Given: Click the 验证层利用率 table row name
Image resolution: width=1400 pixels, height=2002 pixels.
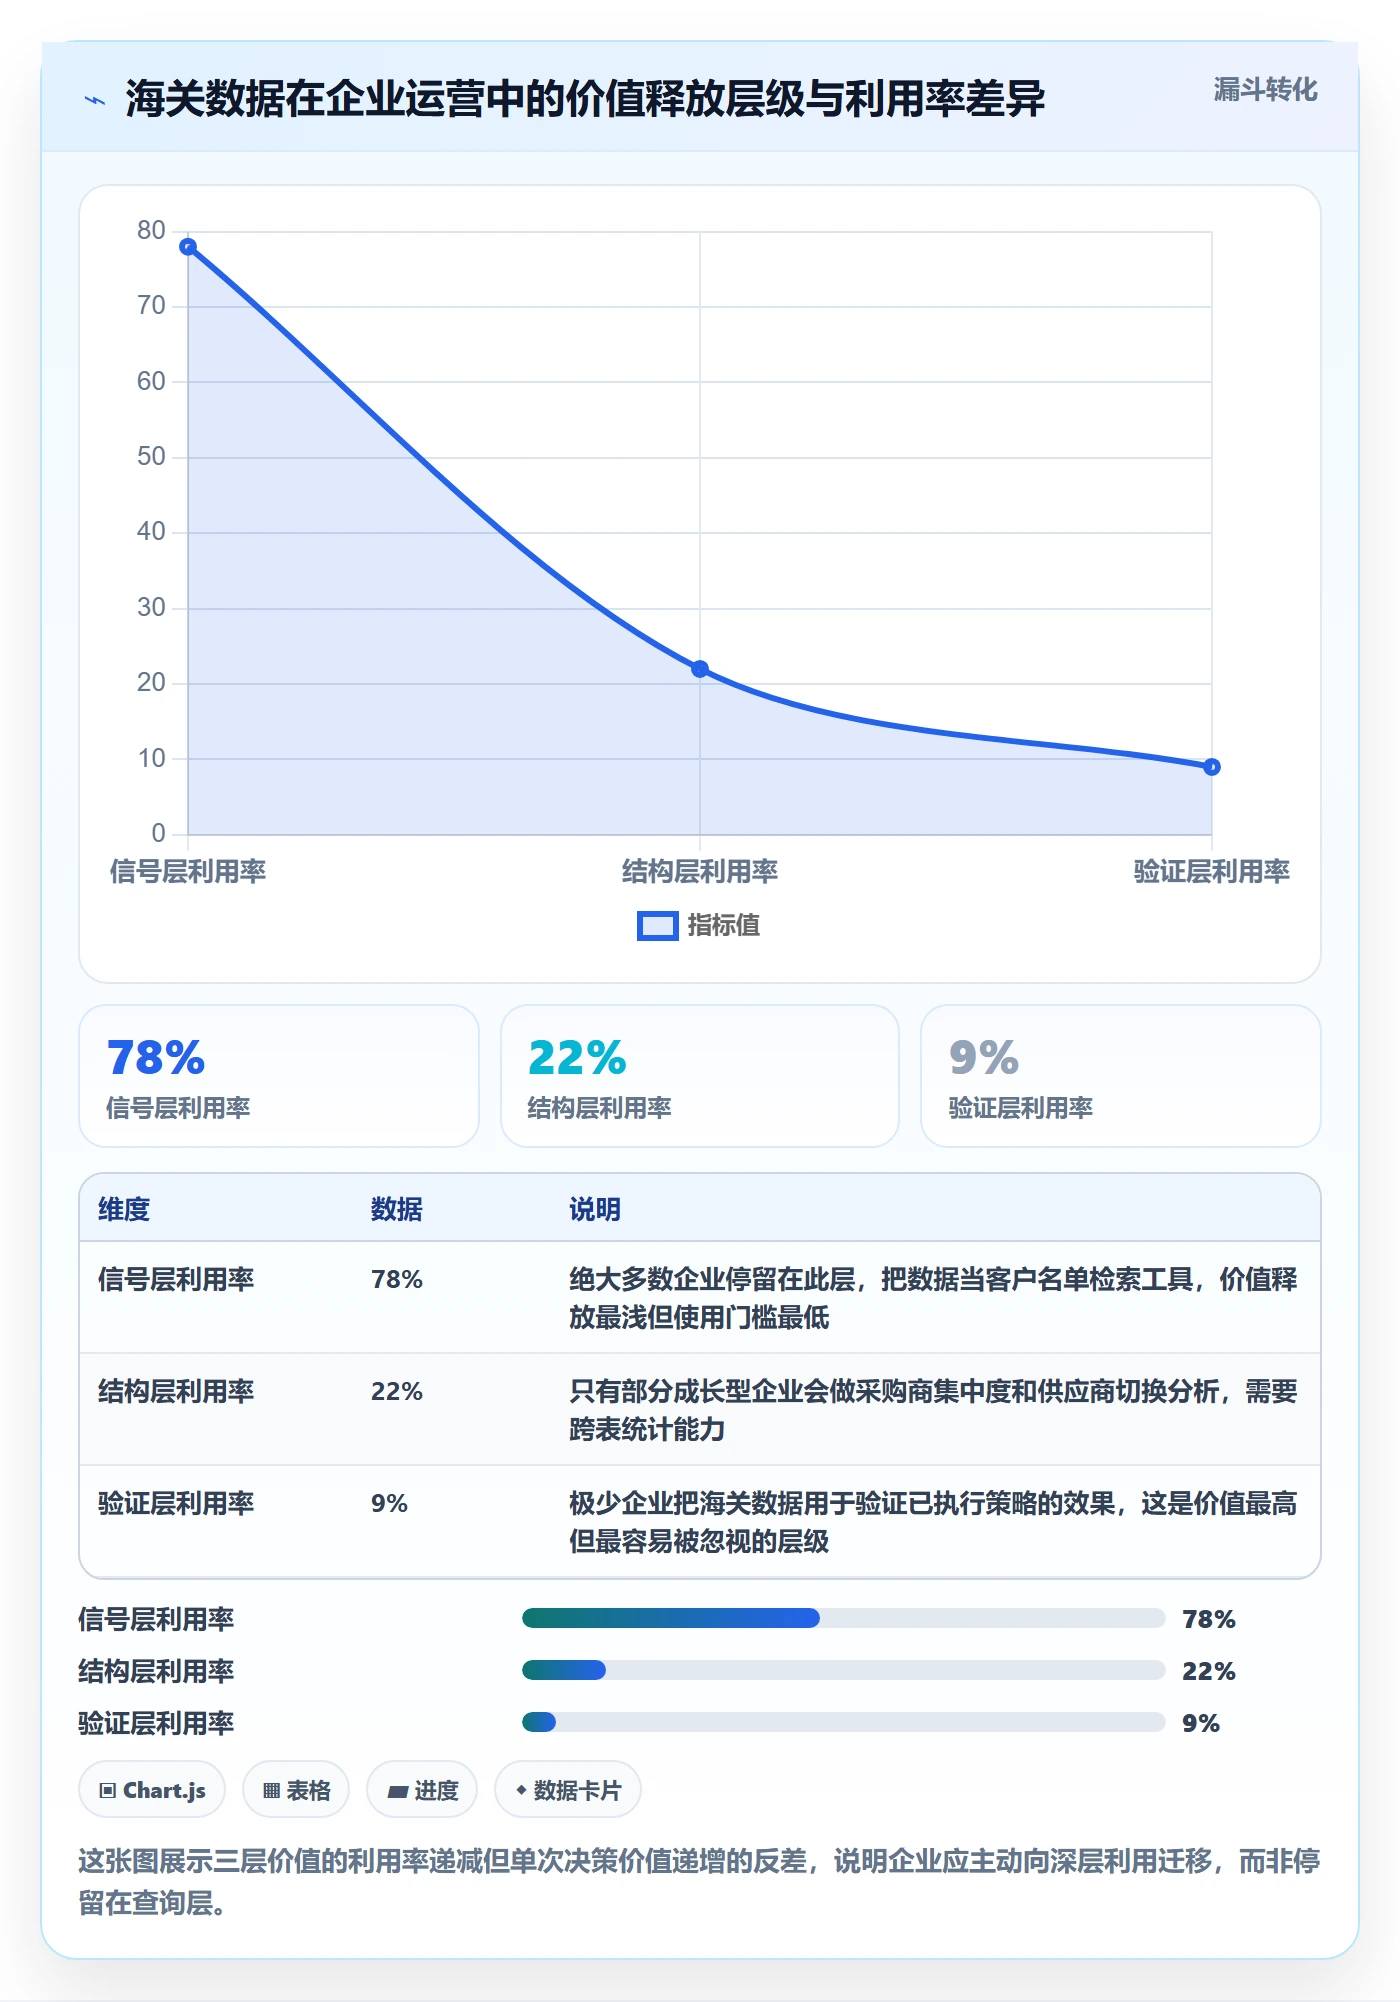Looking at the screenshot, I should coord(176,1503).
